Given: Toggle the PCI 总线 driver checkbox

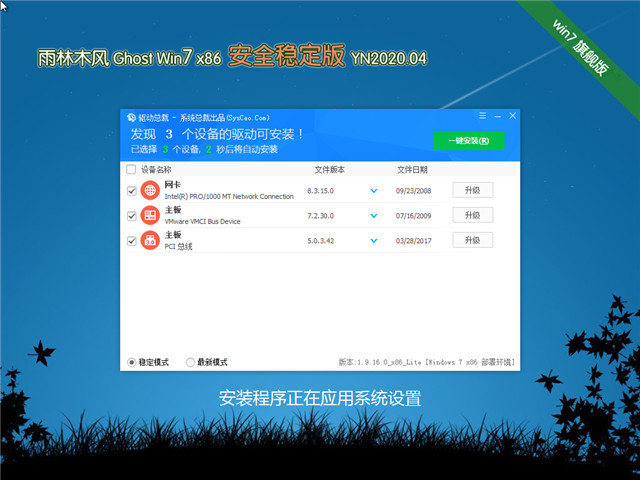Looking at the screenshot, I should (x=132, y=240).
